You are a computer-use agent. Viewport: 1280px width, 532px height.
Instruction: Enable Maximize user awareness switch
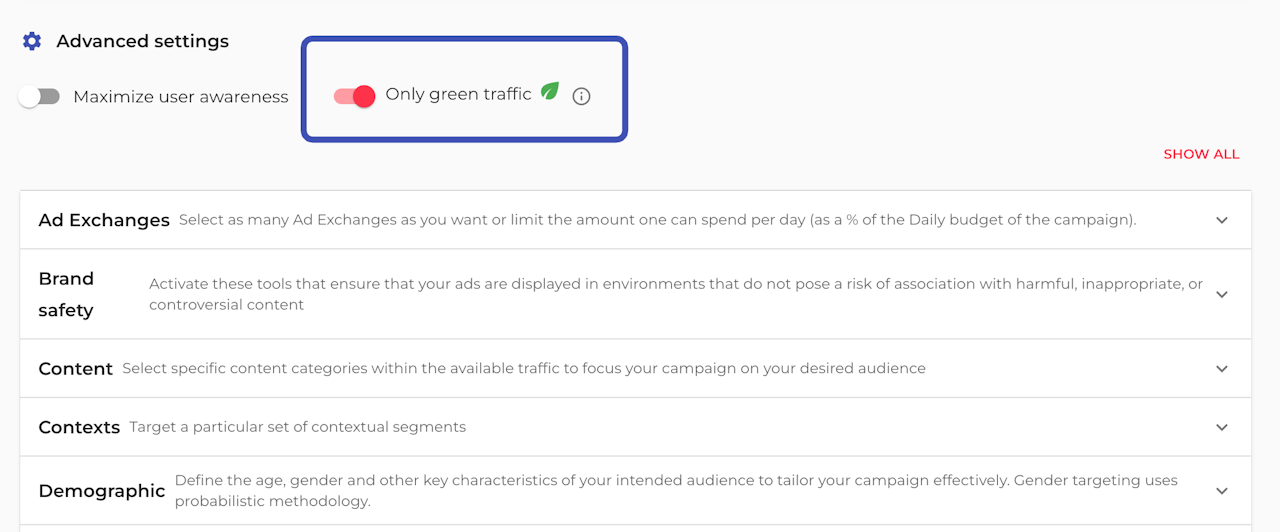(x=40, y=97)
